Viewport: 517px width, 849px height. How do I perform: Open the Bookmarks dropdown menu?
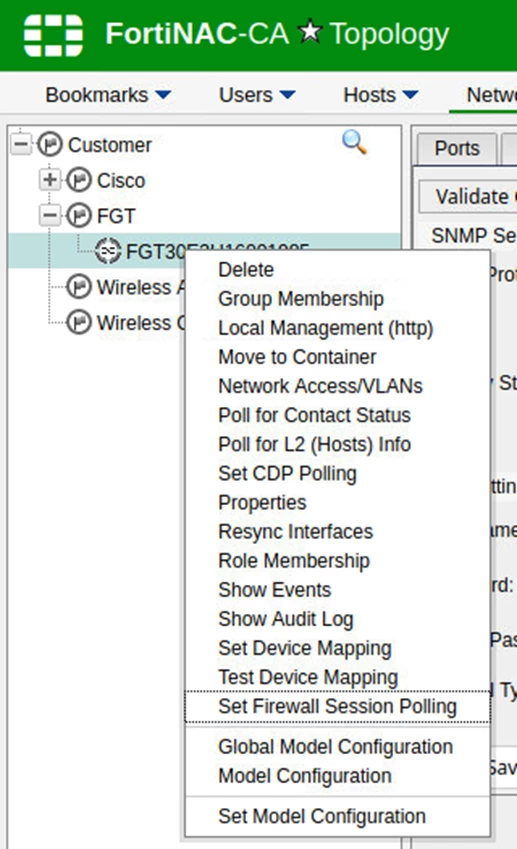click(108, 95)
